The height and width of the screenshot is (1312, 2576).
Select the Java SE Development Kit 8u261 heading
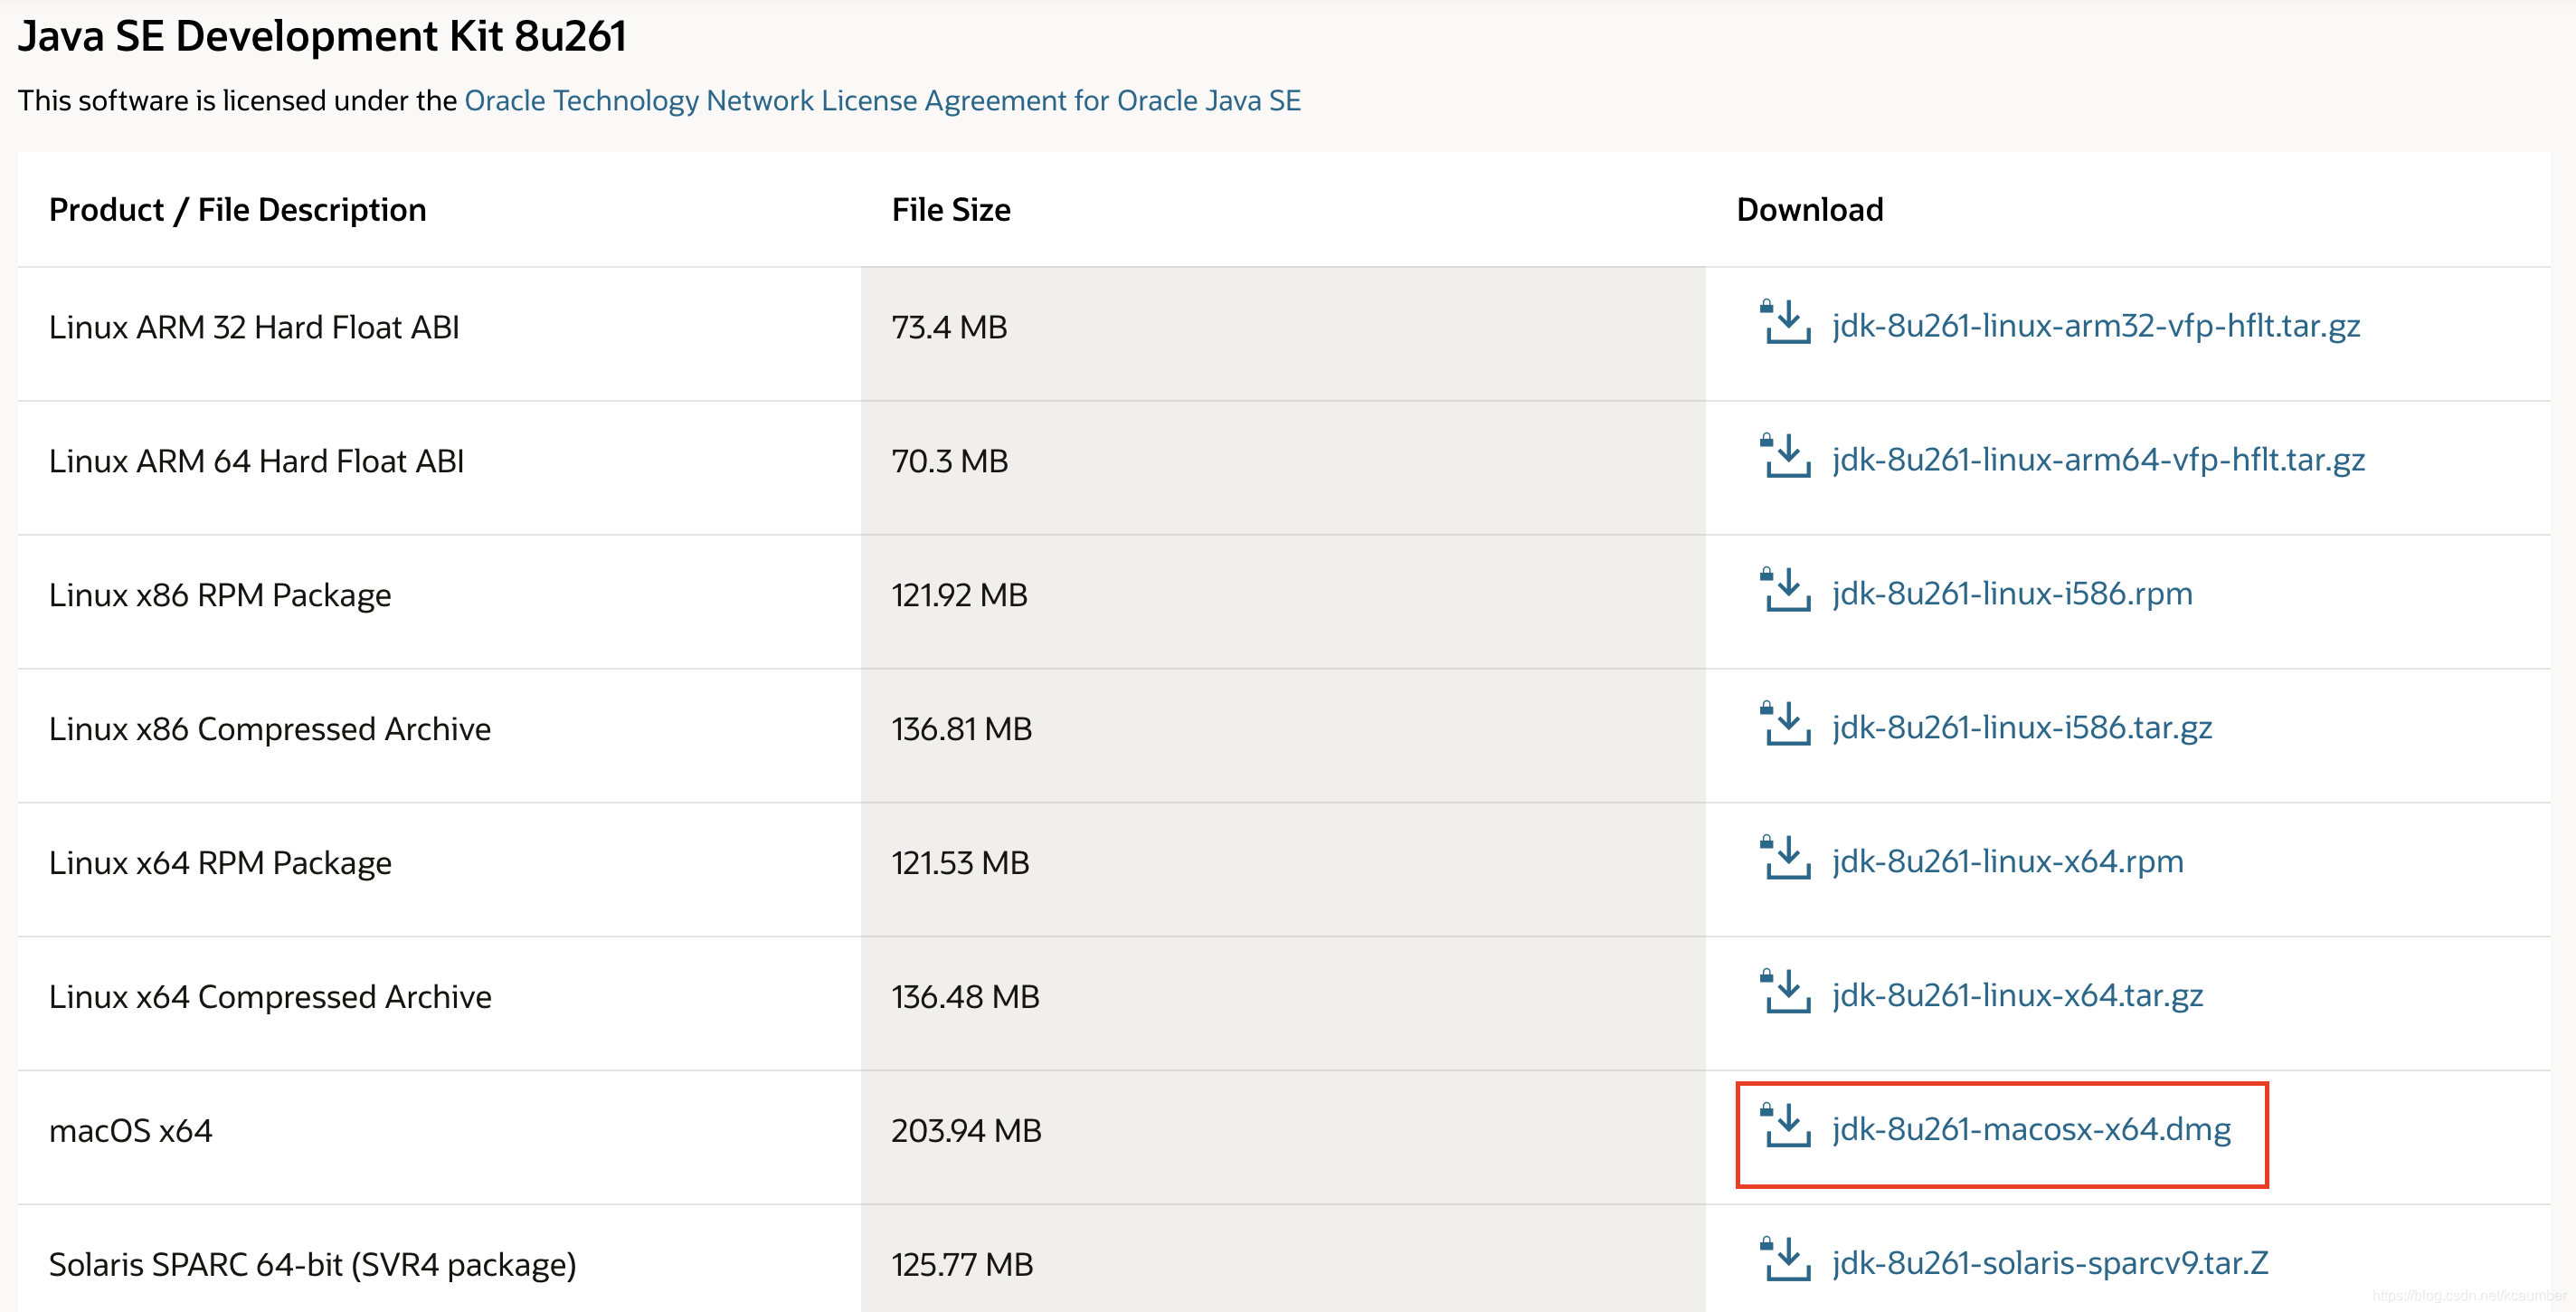click(322, 37)
